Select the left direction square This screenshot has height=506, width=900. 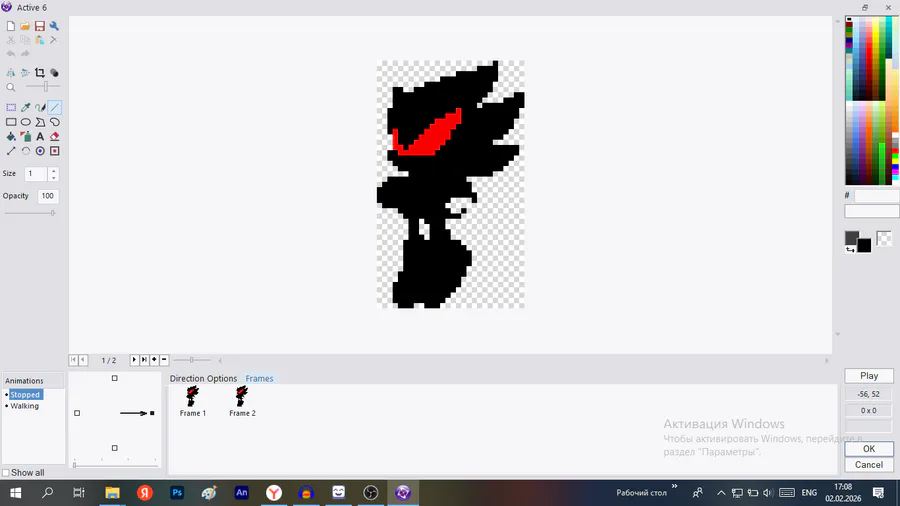coord(77,413)
